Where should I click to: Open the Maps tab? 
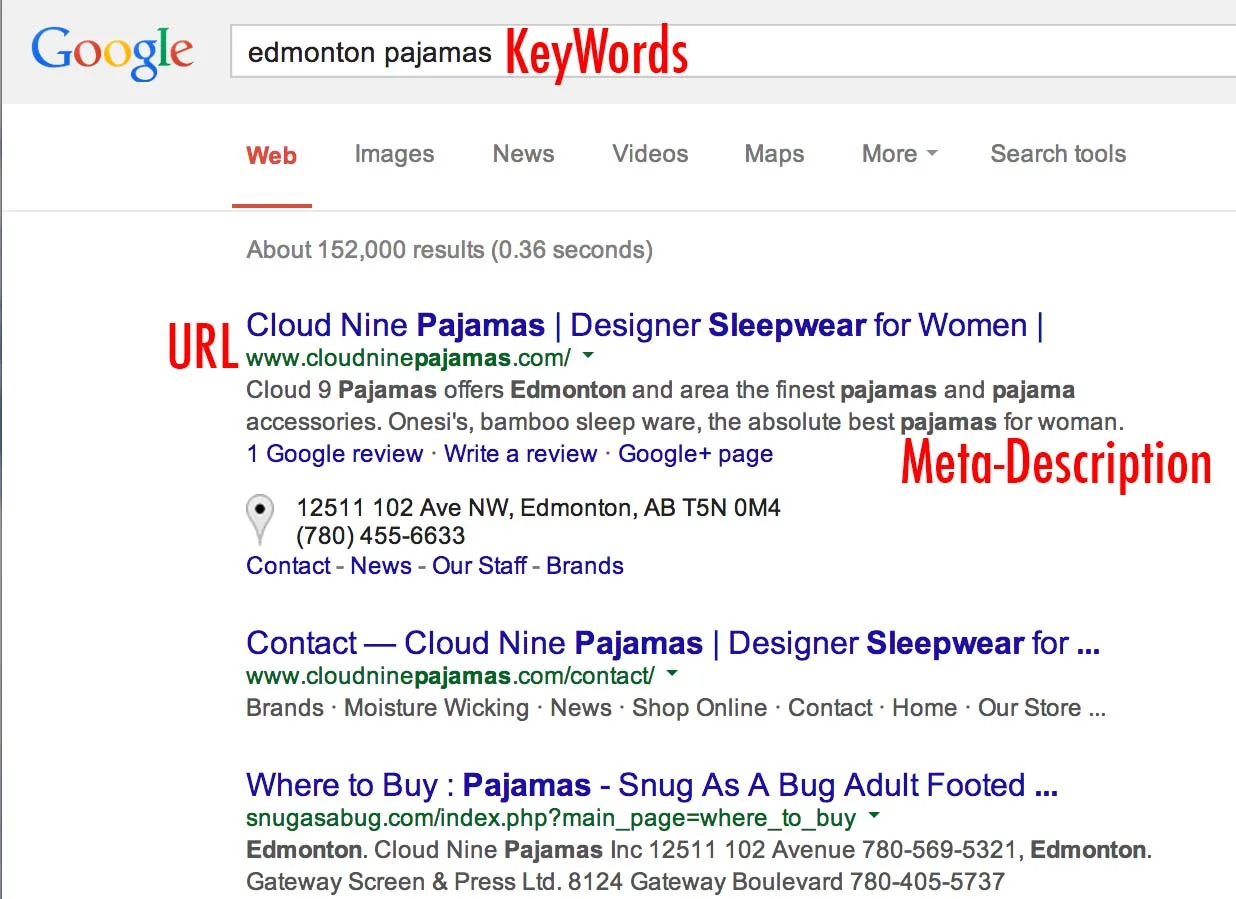click(774, 154)
